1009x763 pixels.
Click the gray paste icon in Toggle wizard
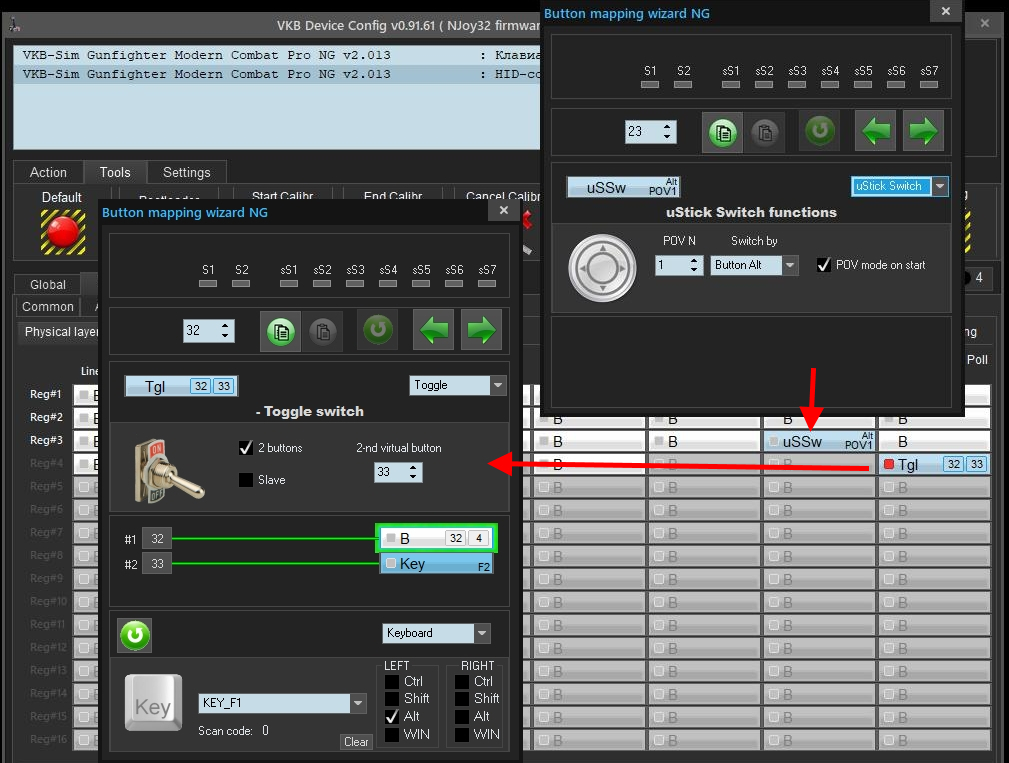[x=323, y=331]
